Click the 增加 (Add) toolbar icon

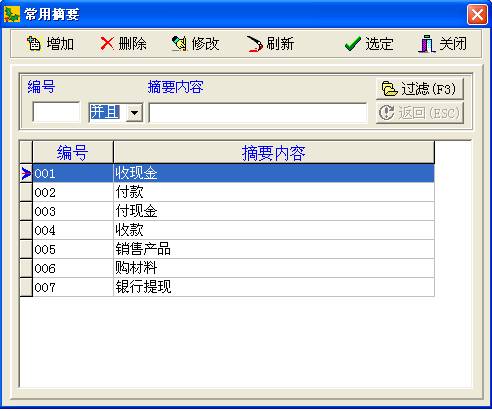34,44
